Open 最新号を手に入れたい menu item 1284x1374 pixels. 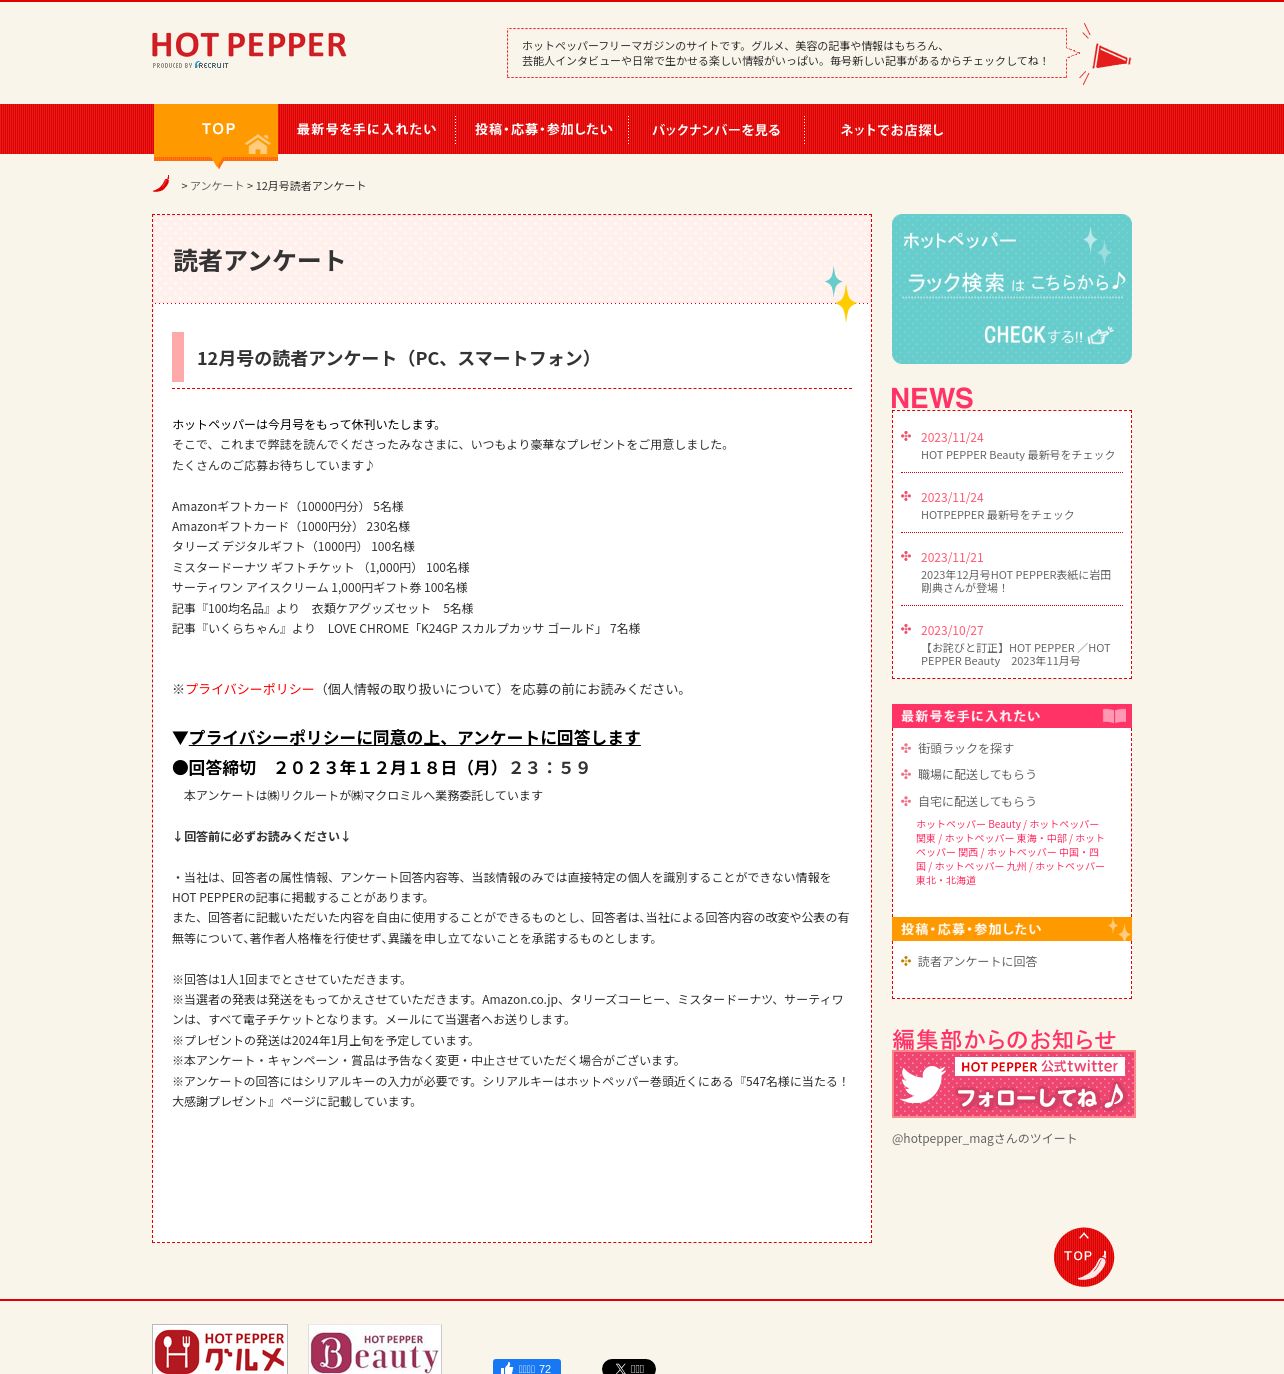[x=367, y=130]
